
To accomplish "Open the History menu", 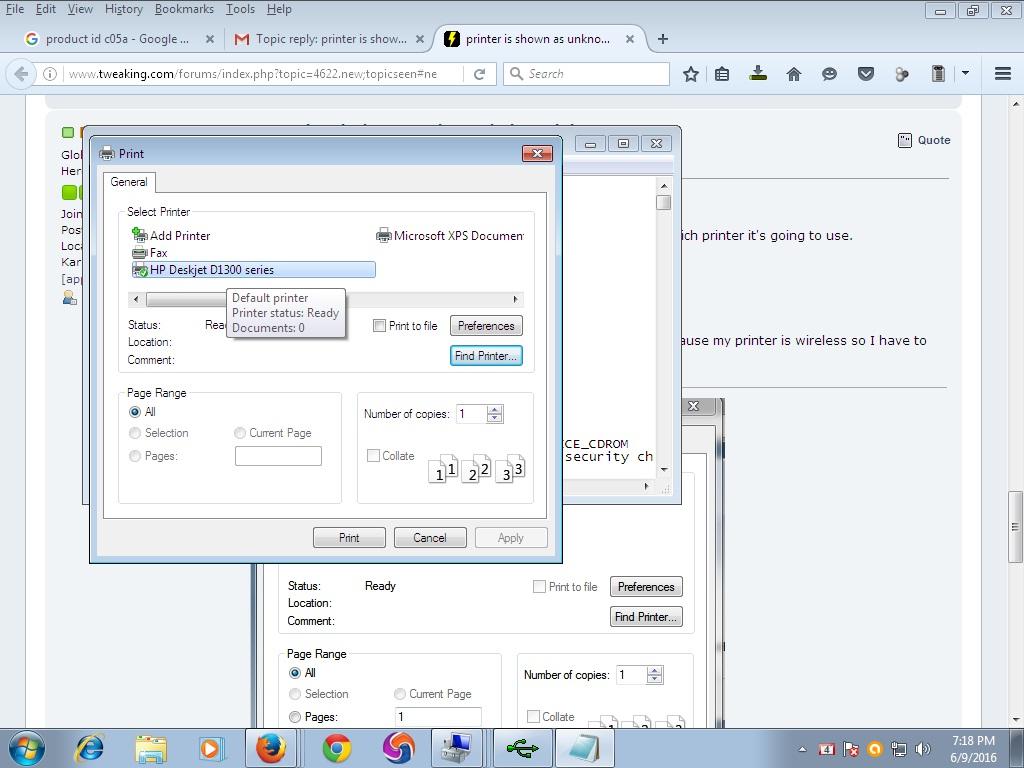I will 123,9.
